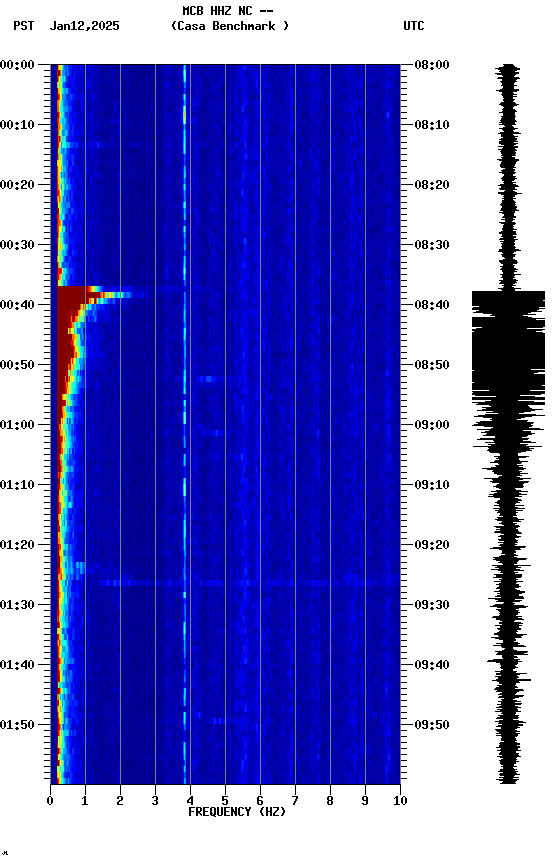Click the '09:00' UTC time label

(432, 425)
